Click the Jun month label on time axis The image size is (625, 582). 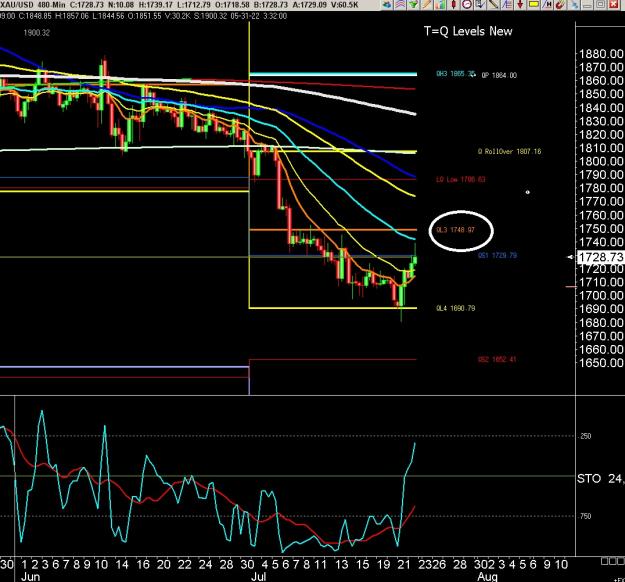click(30, 576)
